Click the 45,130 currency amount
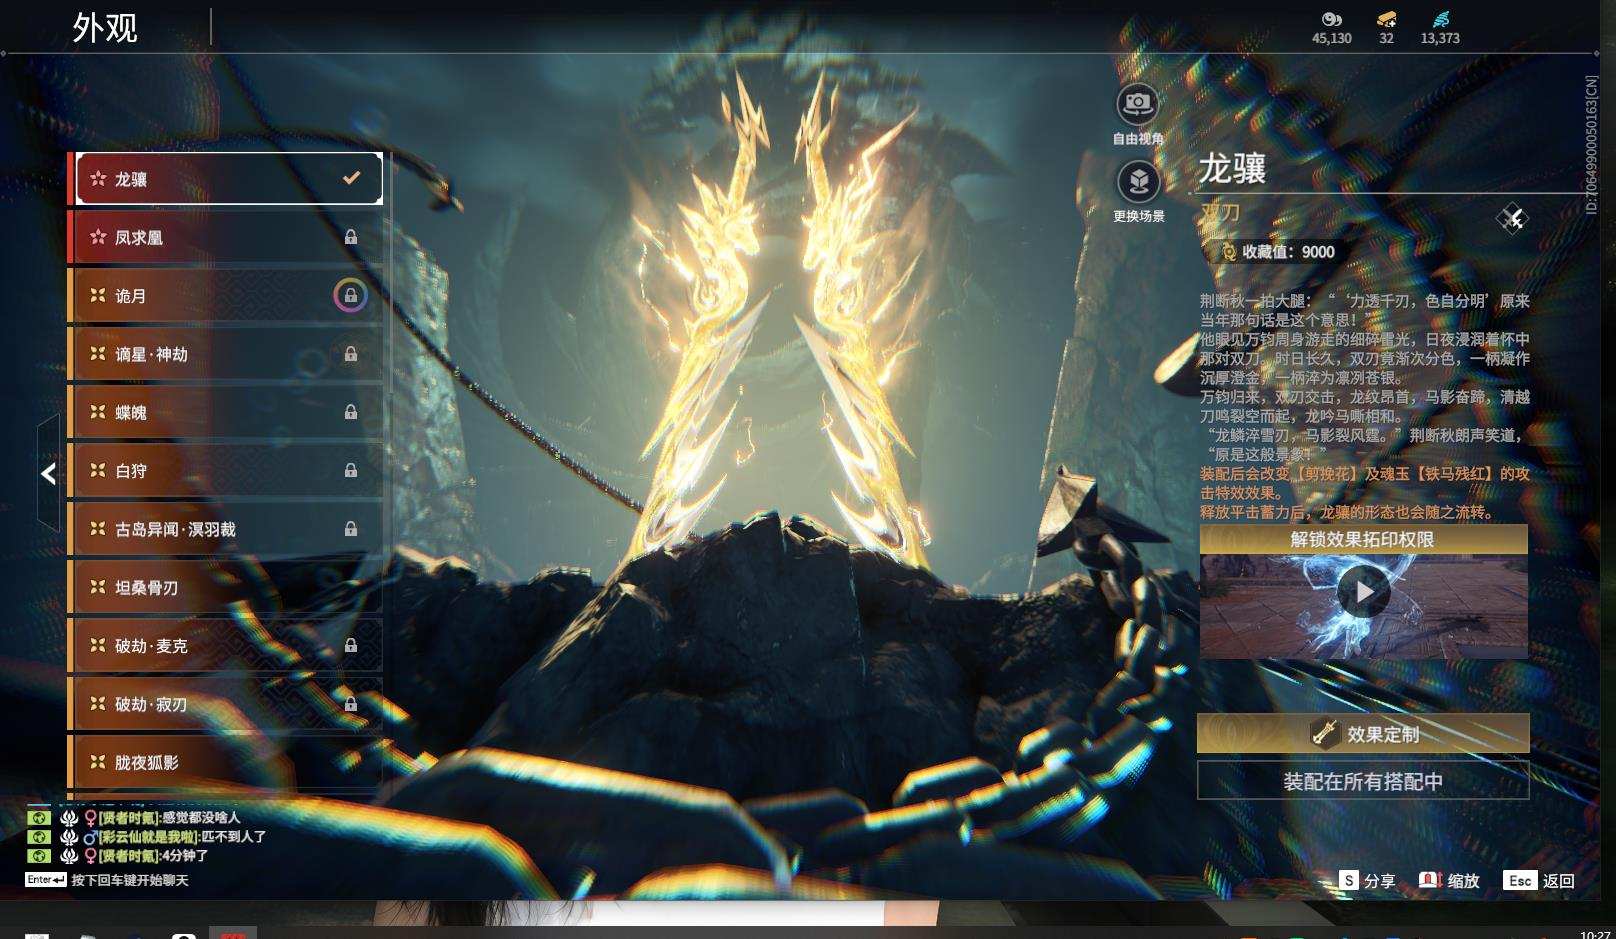Image resolution: width=1616 pixels, height=939 pixels. (x=1331, y=38)
